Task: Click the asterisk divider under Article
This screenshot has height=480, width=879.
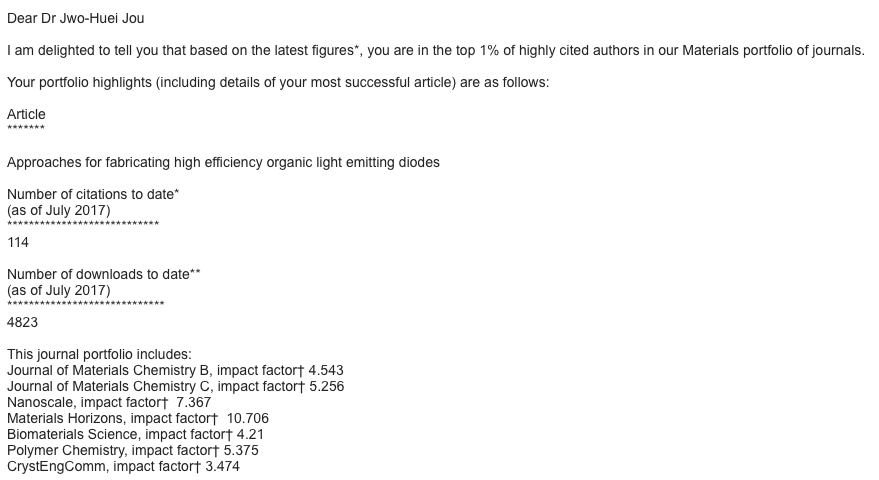Action: (x=26, y=128)
